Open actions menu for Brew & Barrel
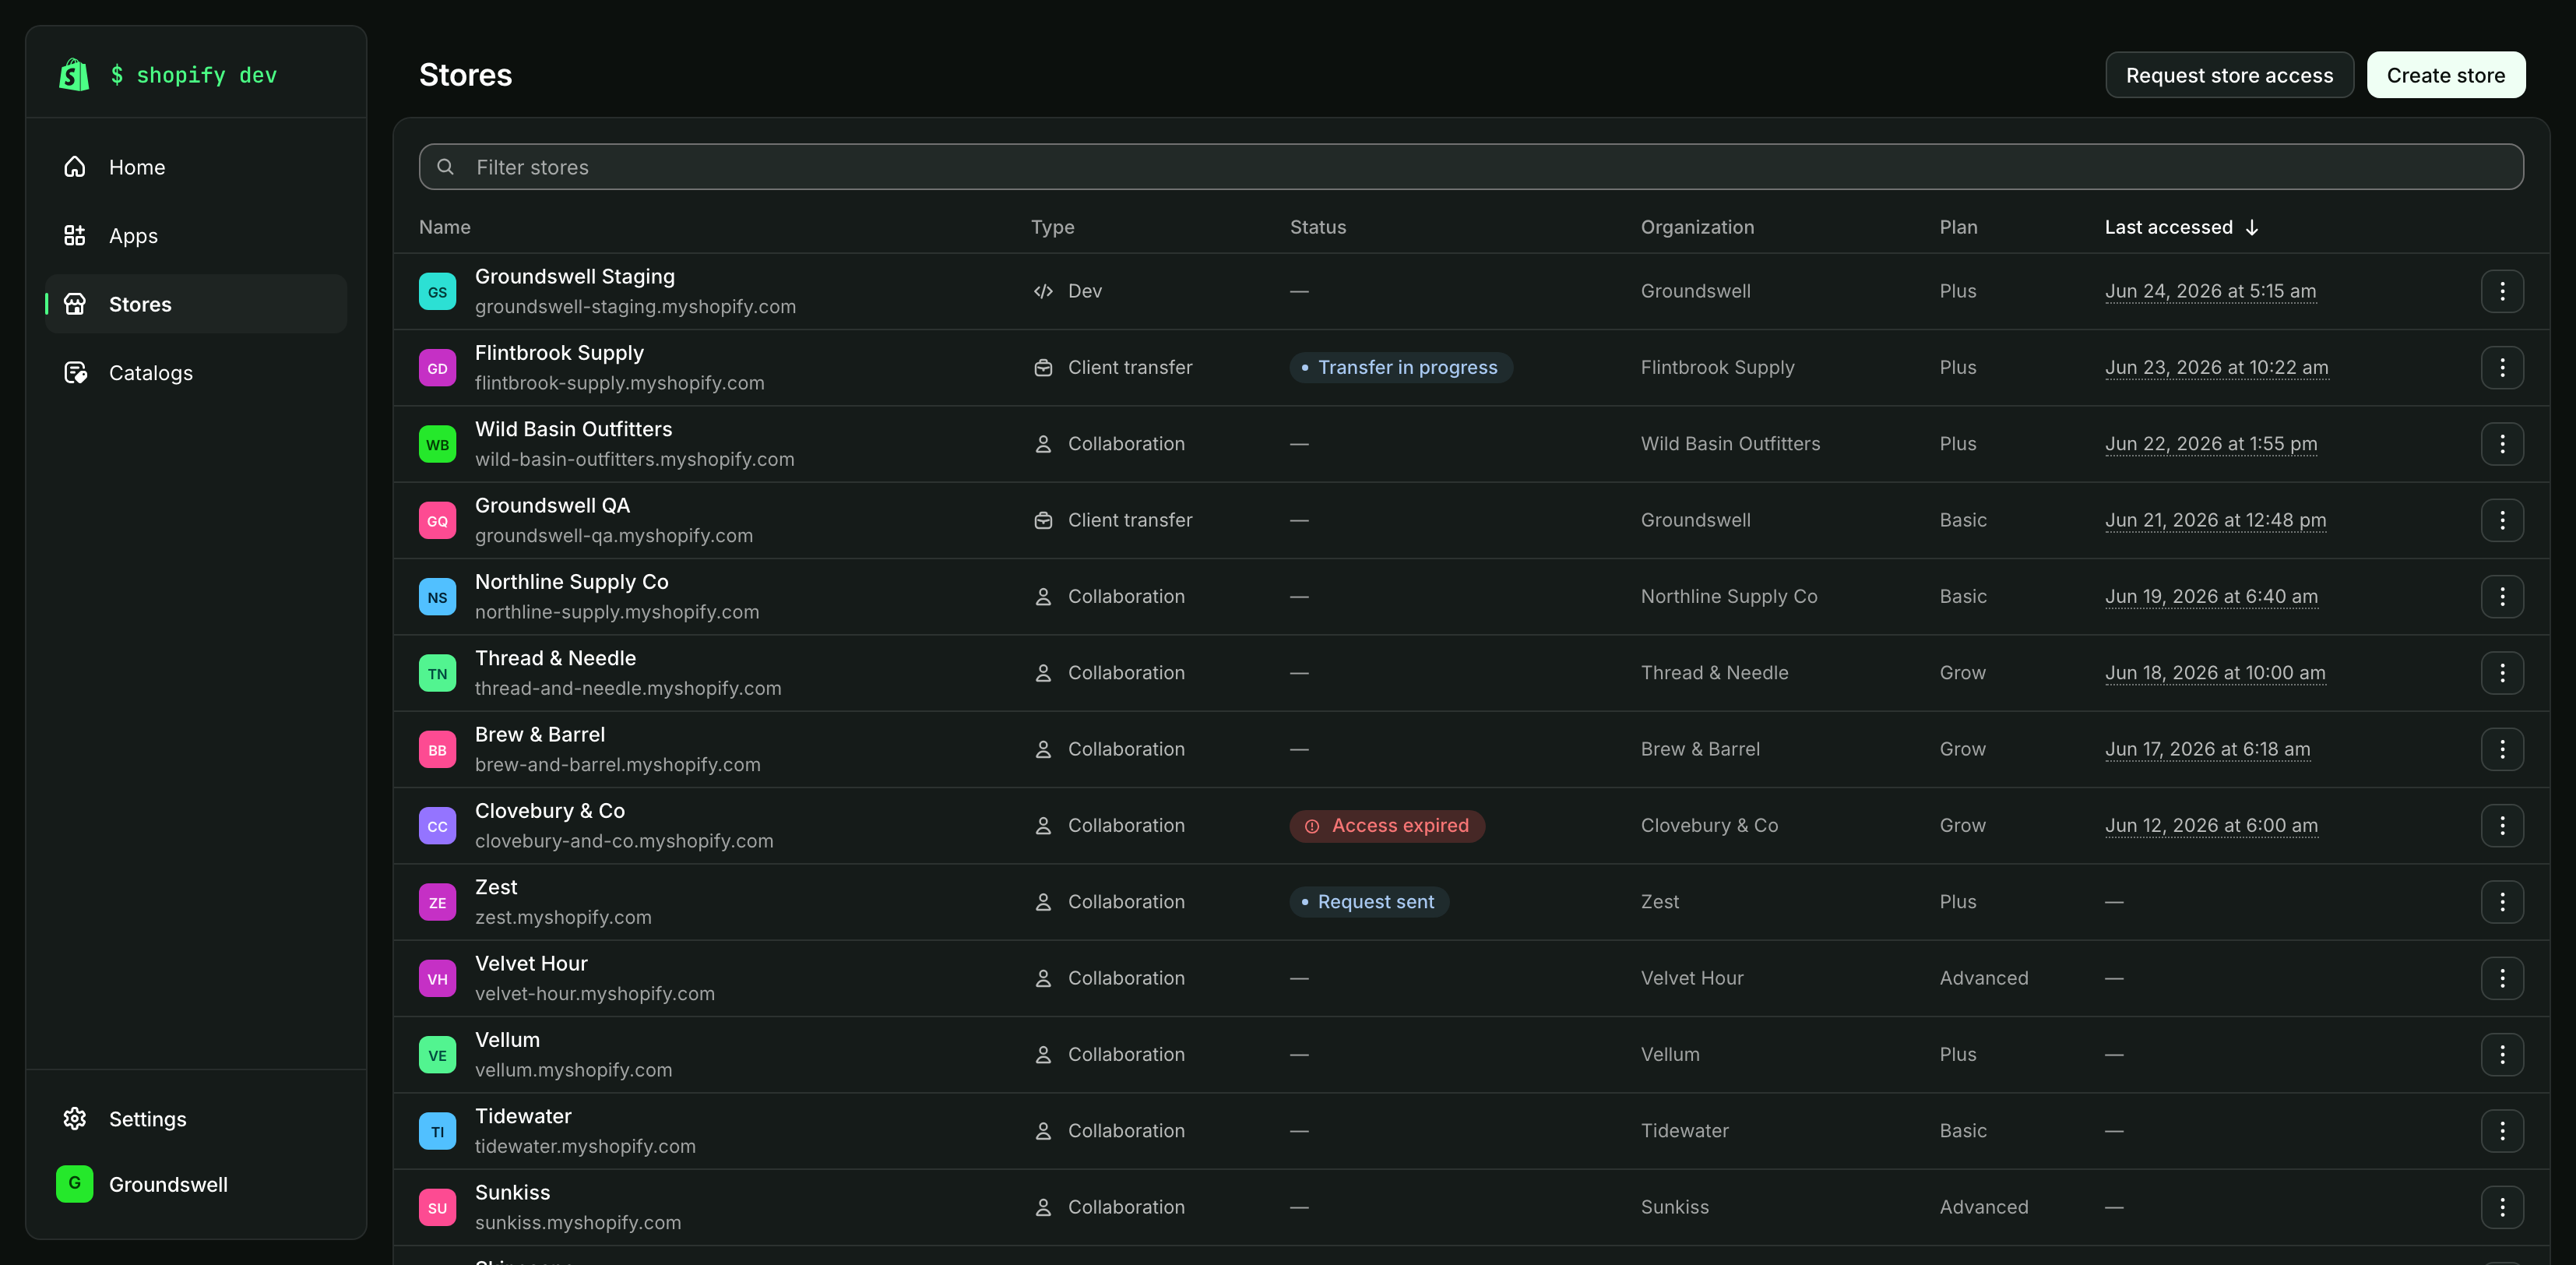Image resolution: width=2576 pixels, height=1265 pixels. [2502, 749]
